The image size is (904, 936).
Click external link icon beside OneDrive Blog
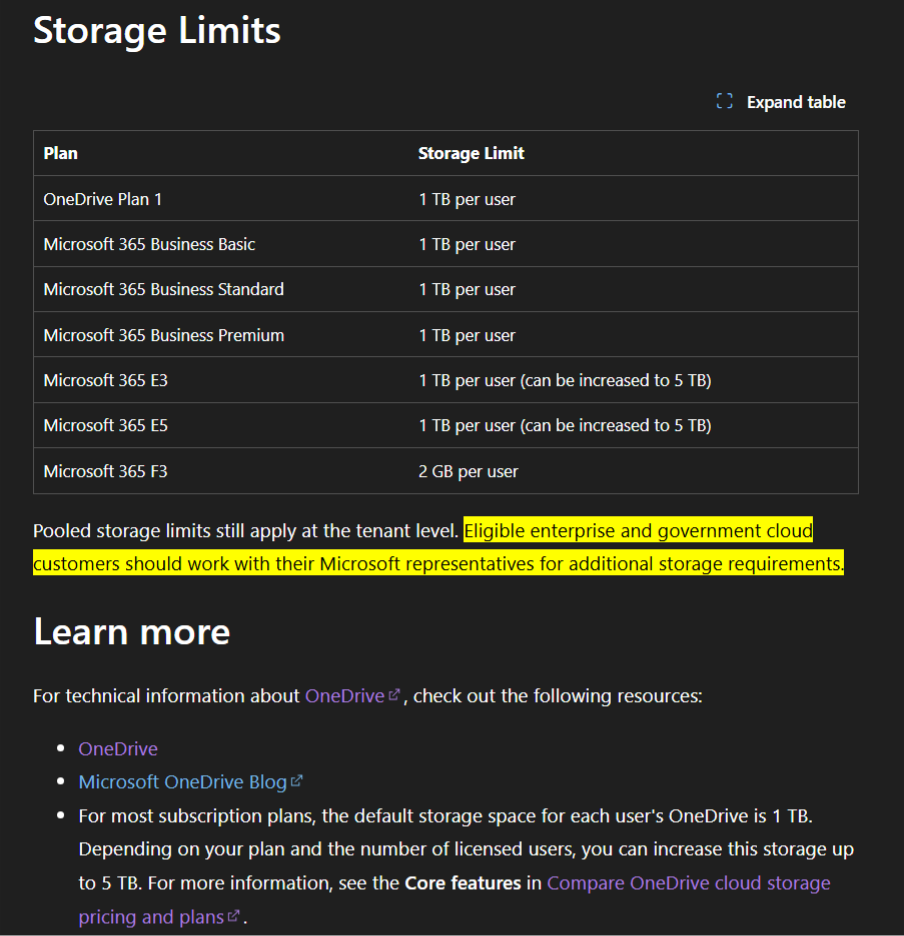pyautogui.click(x=297, y=781)
